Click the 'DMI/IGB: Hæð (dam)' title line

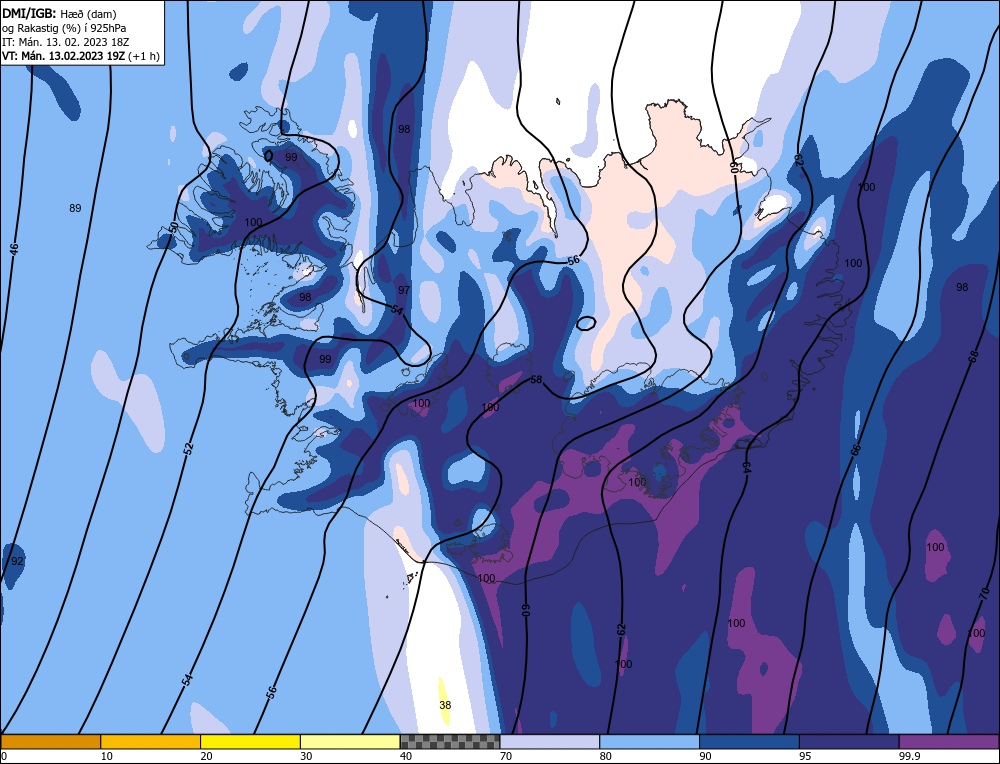pos(59,13)
